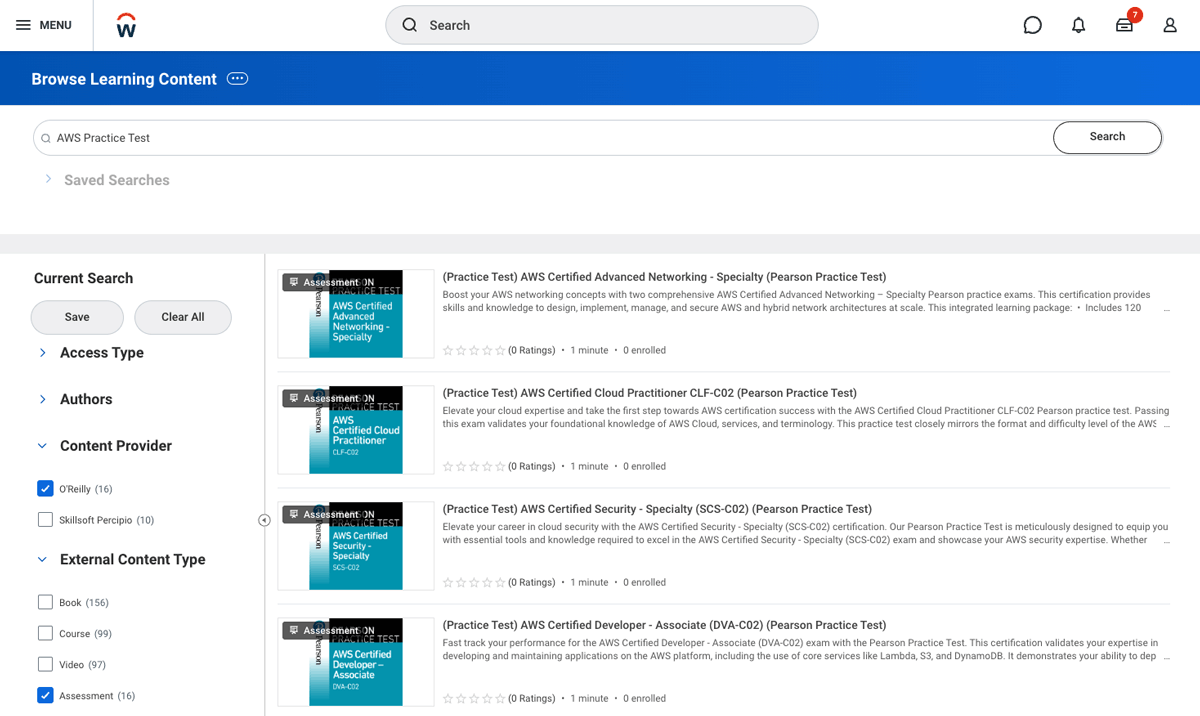Click star rating of Advanced Networking practice test
The width and height of the screenshot is (1200, 716).
[474, 351]
